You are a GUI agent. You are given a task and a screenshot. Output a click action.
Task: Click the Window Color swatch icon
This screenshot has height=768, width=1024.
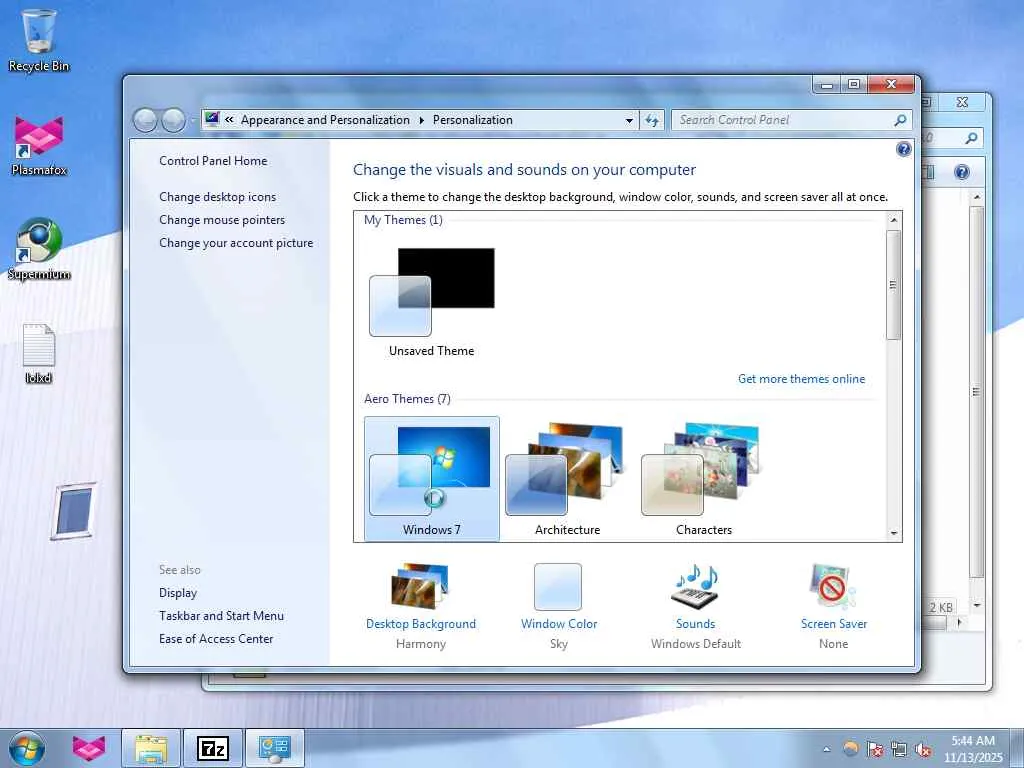[x=558, y=586]
